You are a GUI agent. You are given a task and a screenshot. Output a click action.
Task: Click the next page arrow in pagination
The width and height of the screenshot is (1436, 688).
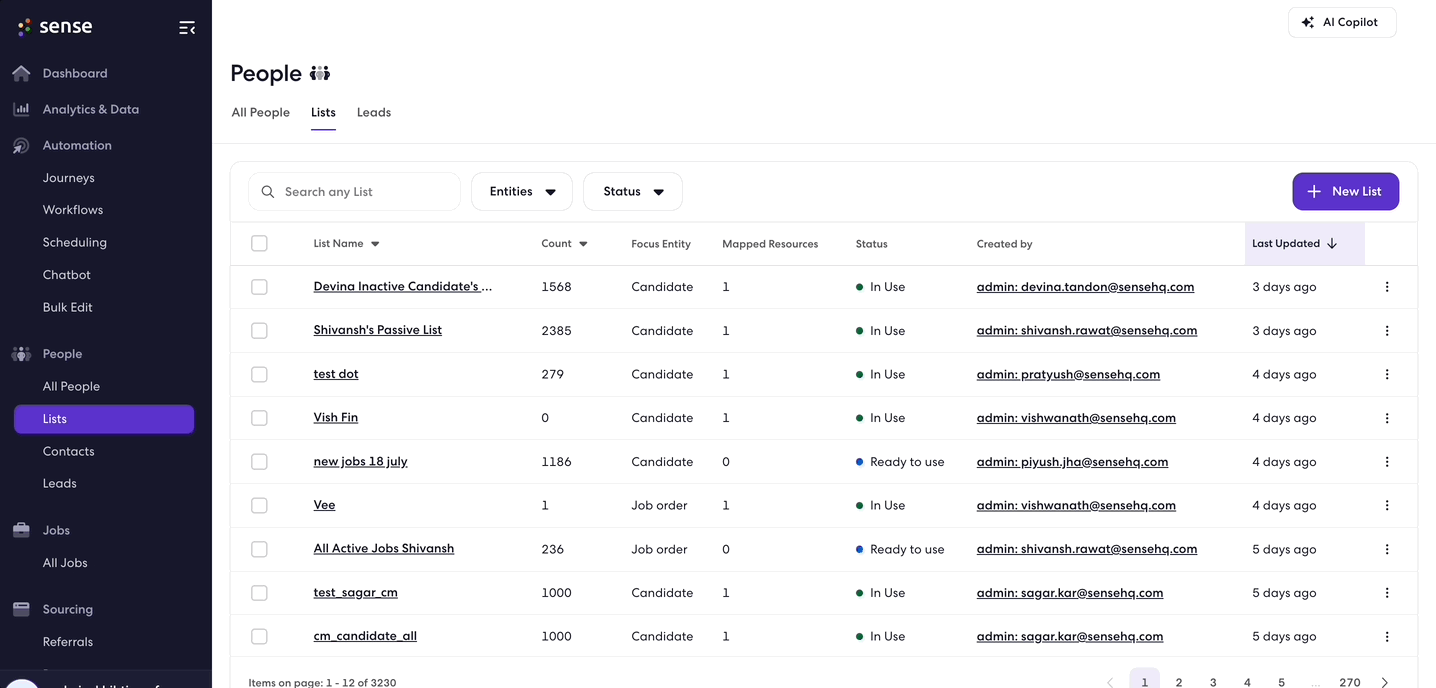1385,682
